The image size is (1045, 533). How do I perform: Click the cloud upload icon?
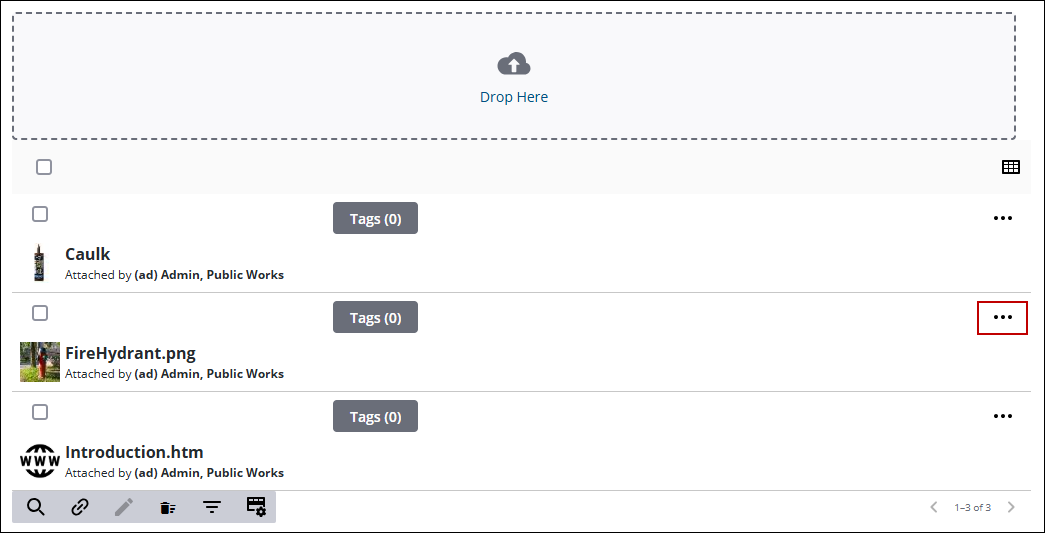click(x=514, y=65)
